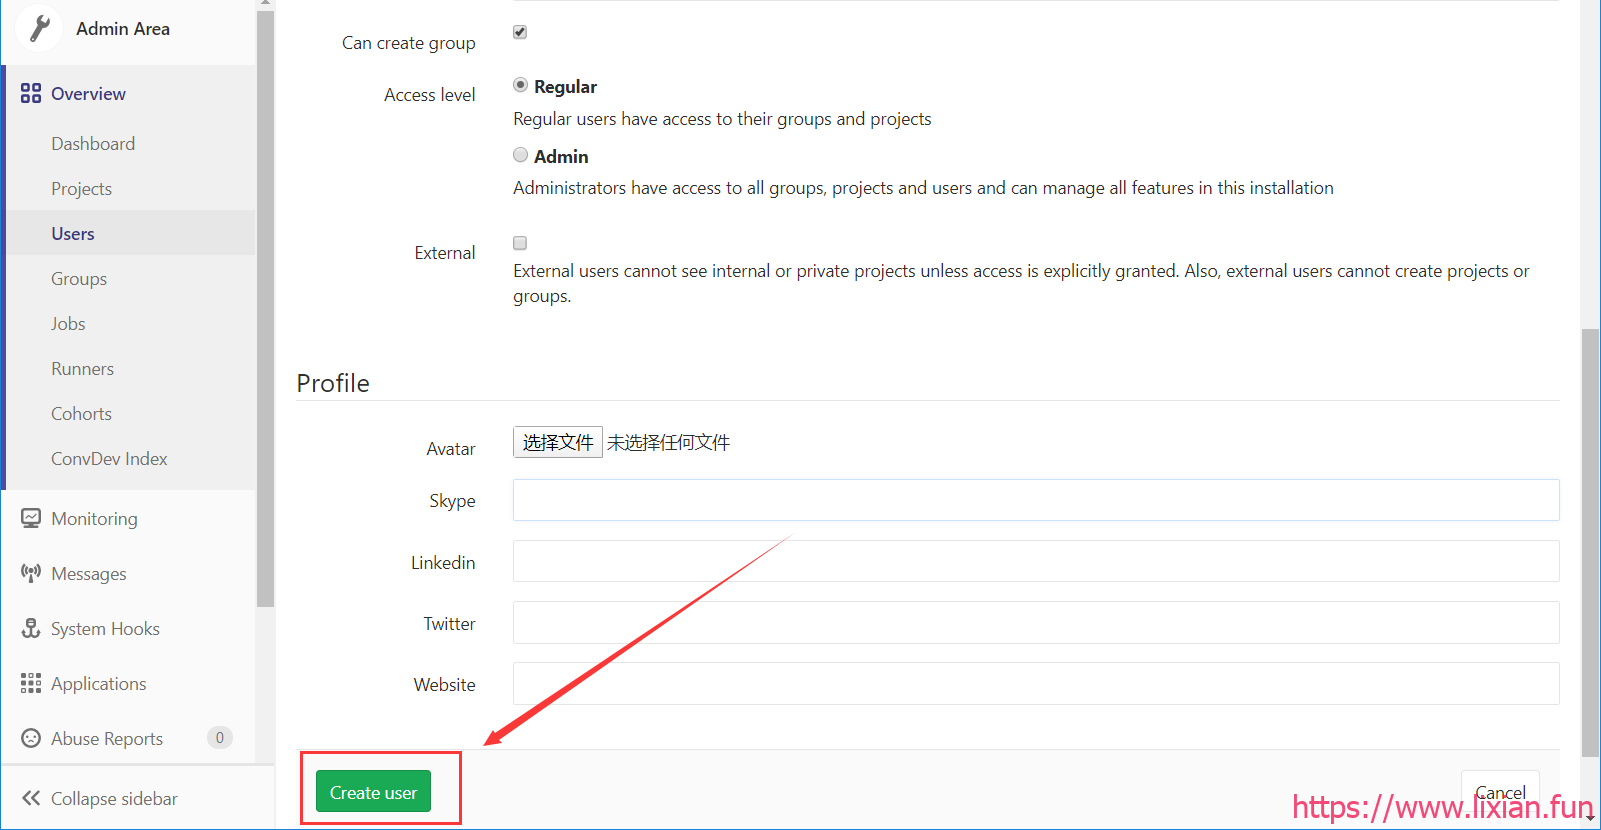This screenshot has height=830, width=1601.
Task: Open the Cohorts page
Action: pos(81,414)
